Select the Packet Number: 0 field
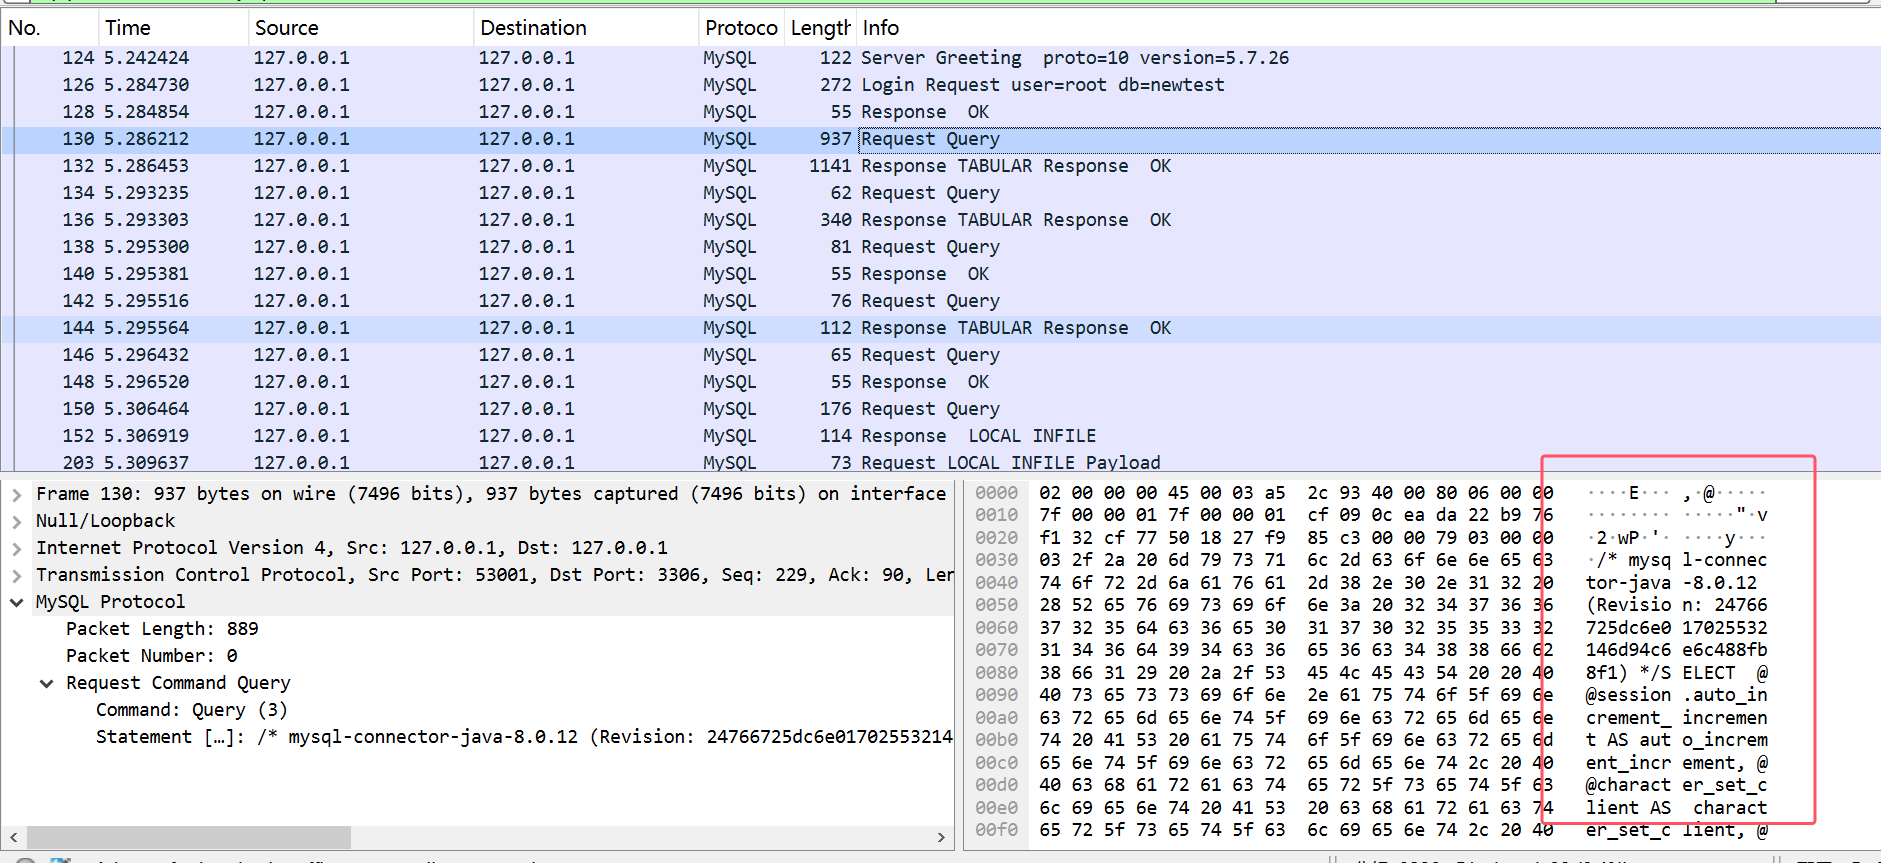The image size is (1881, 863). (152, 656)
